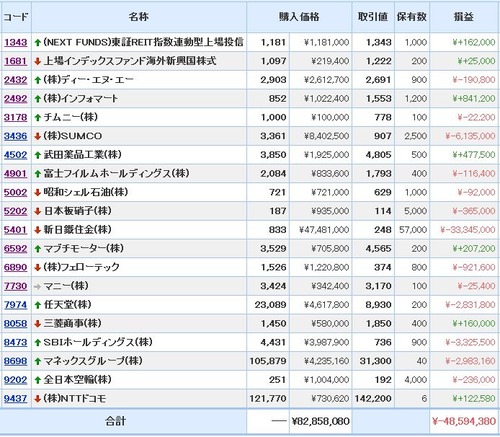This screenshot has width=500, height=437.
Task: Click the 保有数 column header
Action: 412,17
